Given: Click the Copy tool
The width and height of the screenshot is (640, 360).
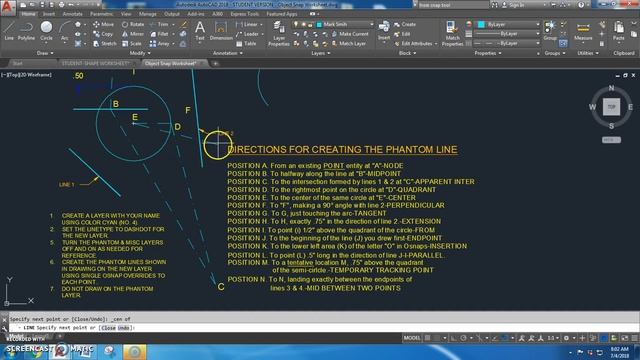Looking at the screenshot, I should [103, 34].
